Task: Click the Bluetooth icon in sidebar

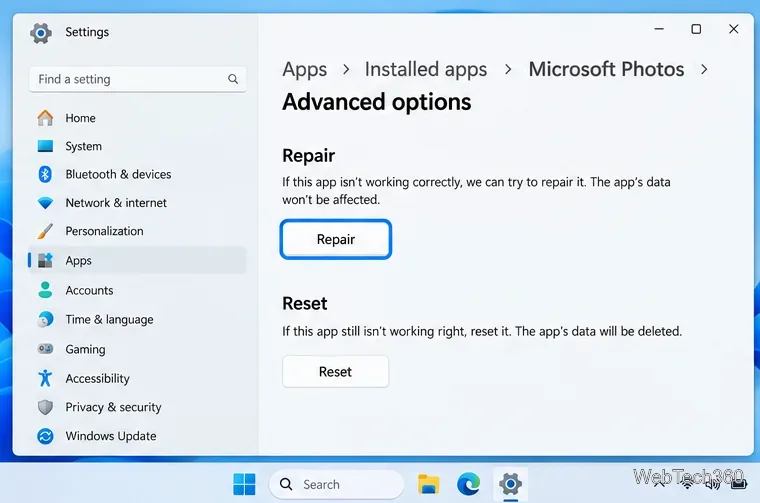Action: 45,174
